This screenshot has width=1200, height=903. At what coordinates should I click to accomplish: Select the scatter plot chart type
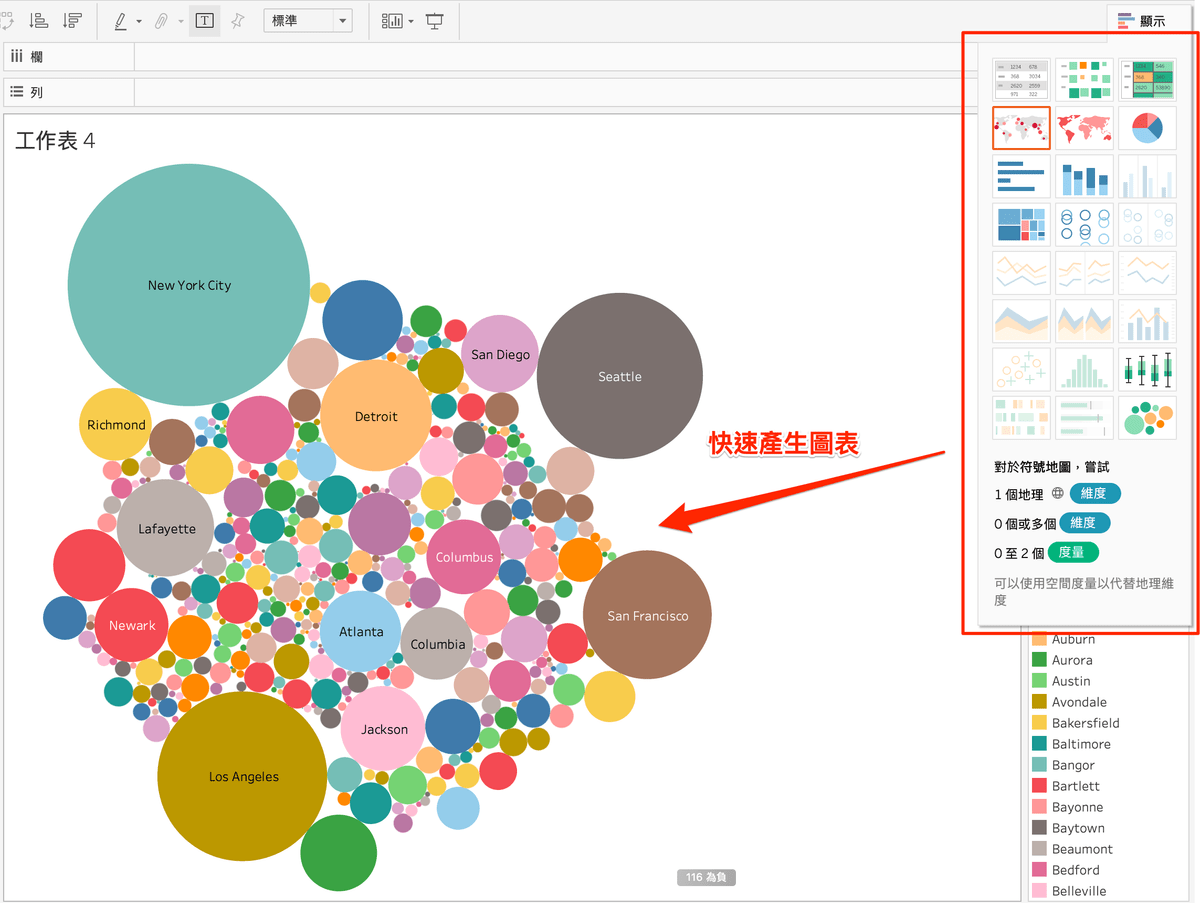(x=1021, y=369)
